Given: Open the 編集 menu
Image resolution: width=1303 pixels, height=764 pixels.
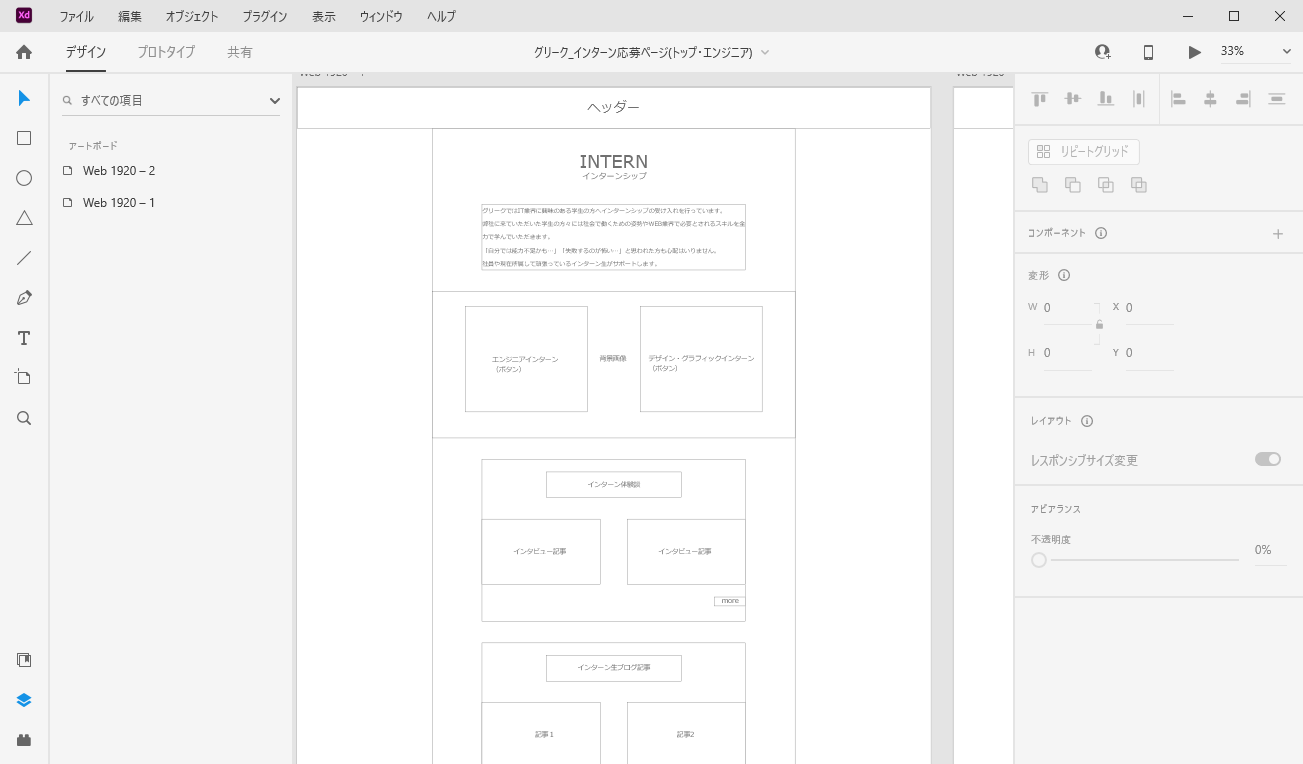Looking at the screenshot, I should point(130,16).
